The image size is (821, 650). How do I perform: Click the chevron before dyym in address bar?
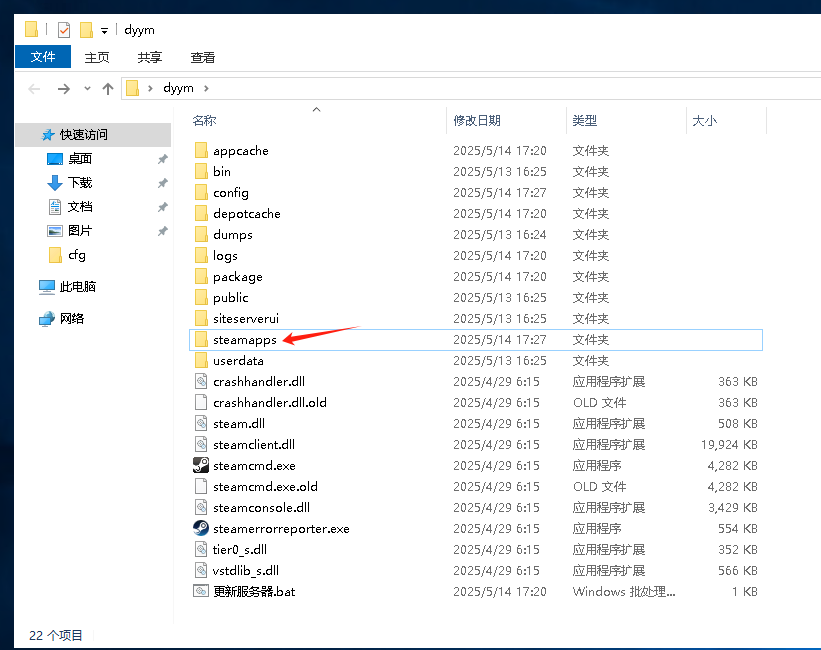pyautogui.click(x=150, y=89)
